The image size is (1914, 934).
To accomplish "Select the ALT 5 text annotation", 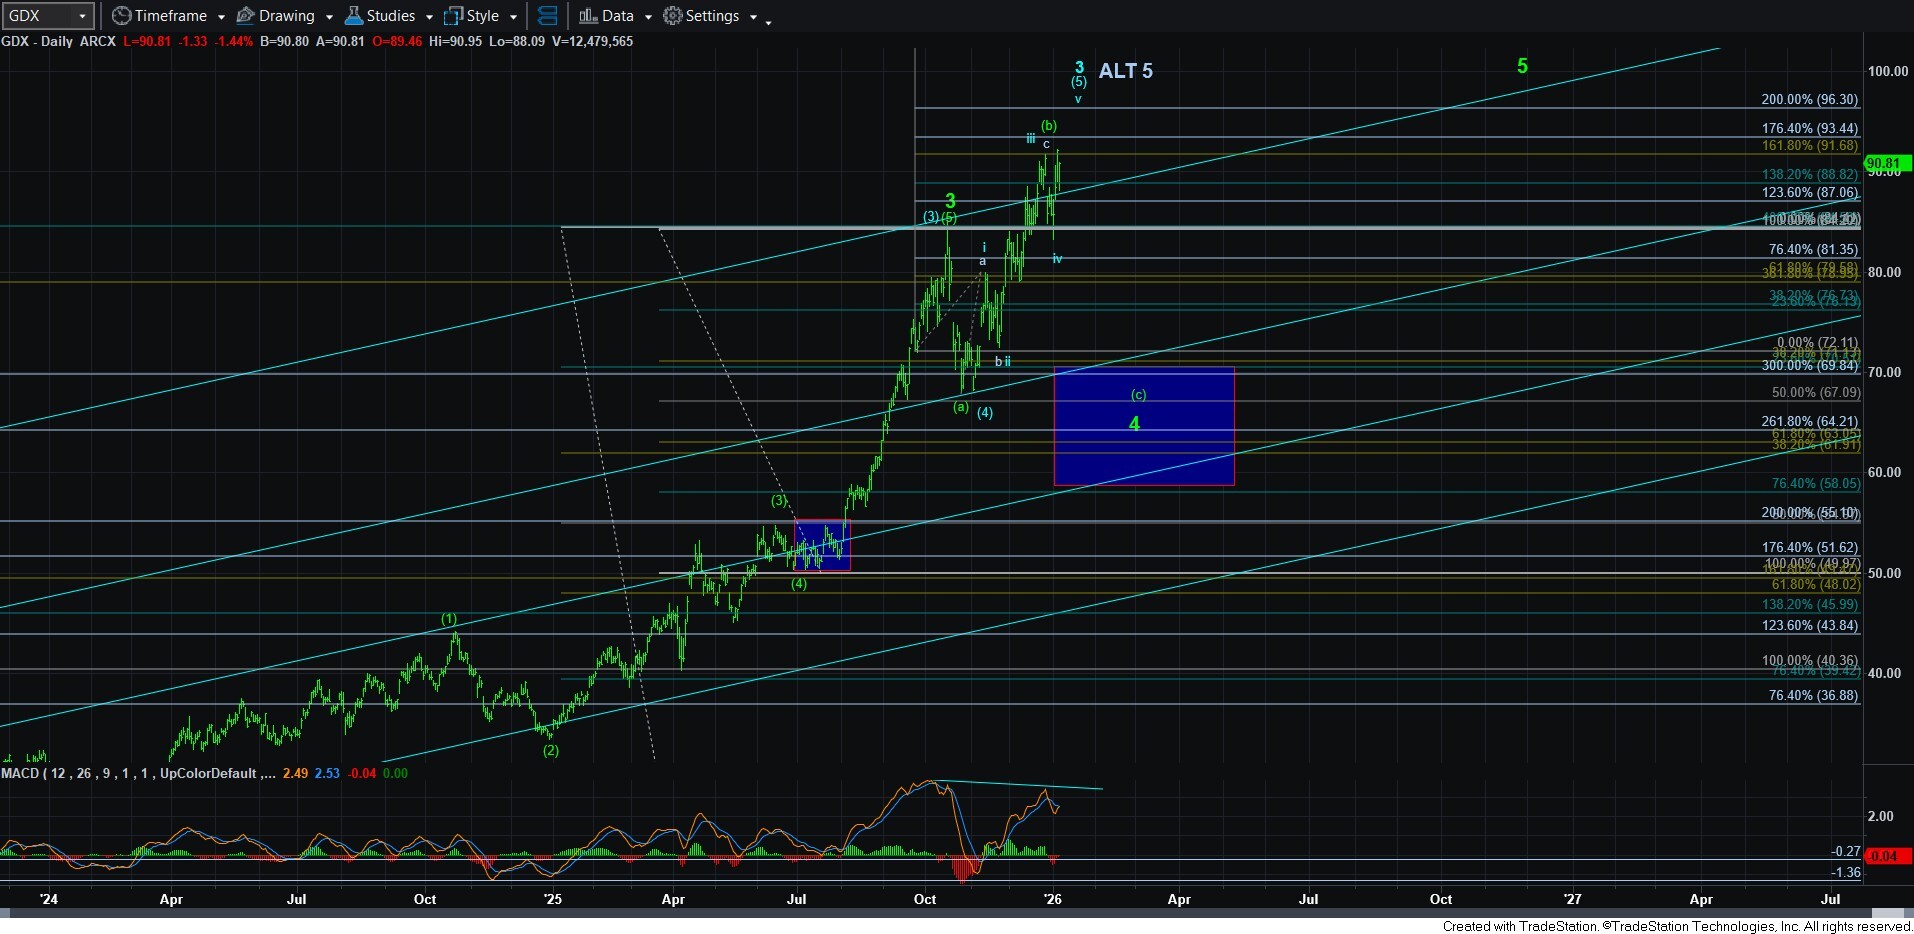I will [1125, 71].
